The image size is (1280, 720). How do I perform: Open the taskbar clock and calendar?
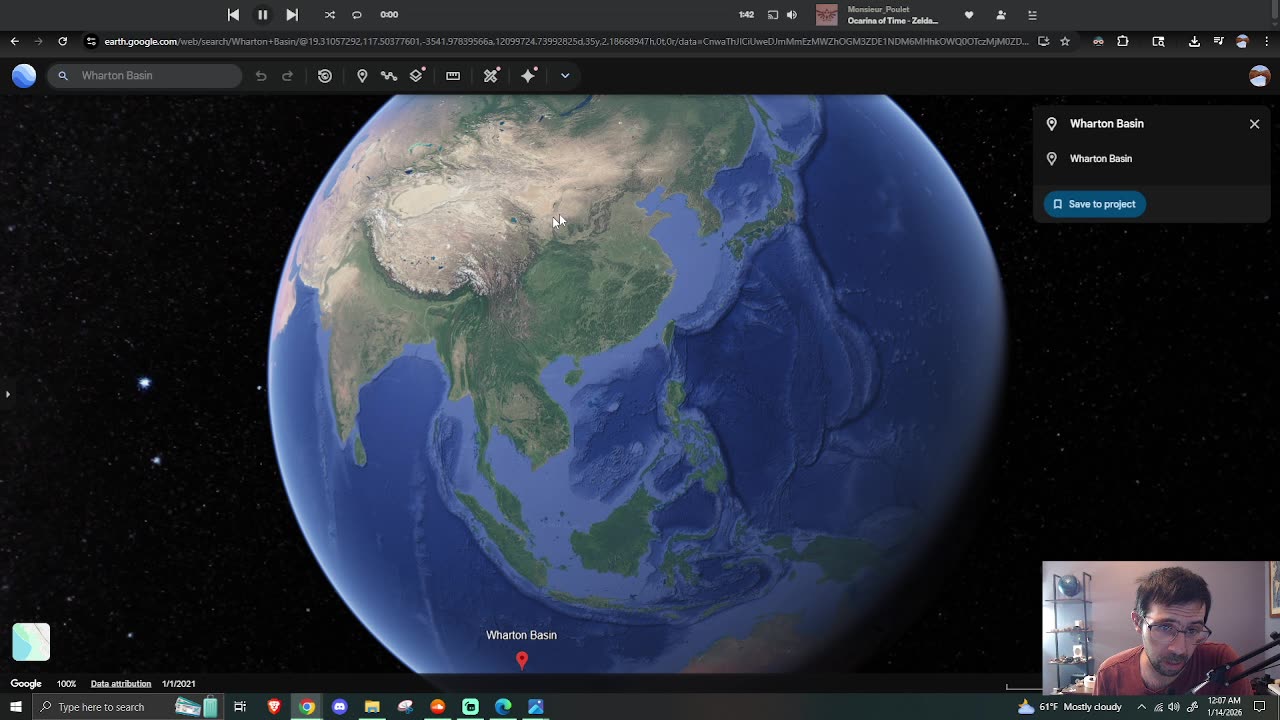click(1225, 707)
